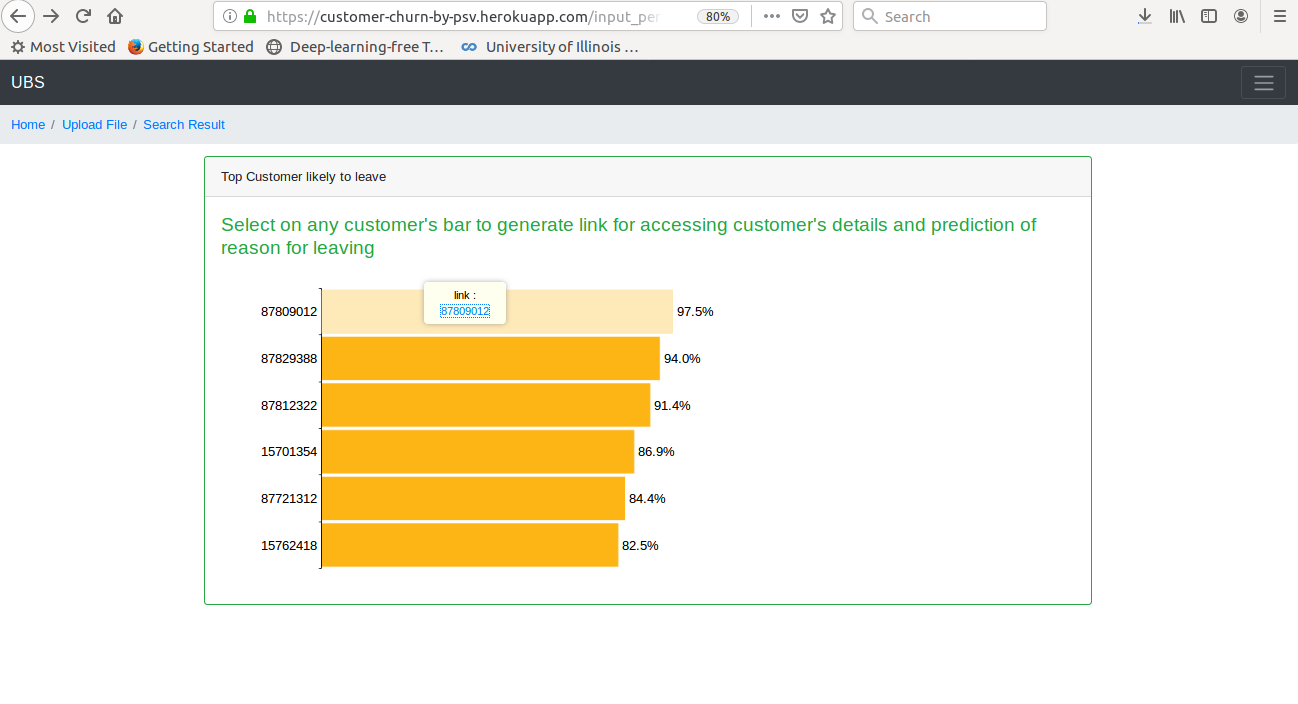Follow the Upload File breadcrumb link

(94, 124)
